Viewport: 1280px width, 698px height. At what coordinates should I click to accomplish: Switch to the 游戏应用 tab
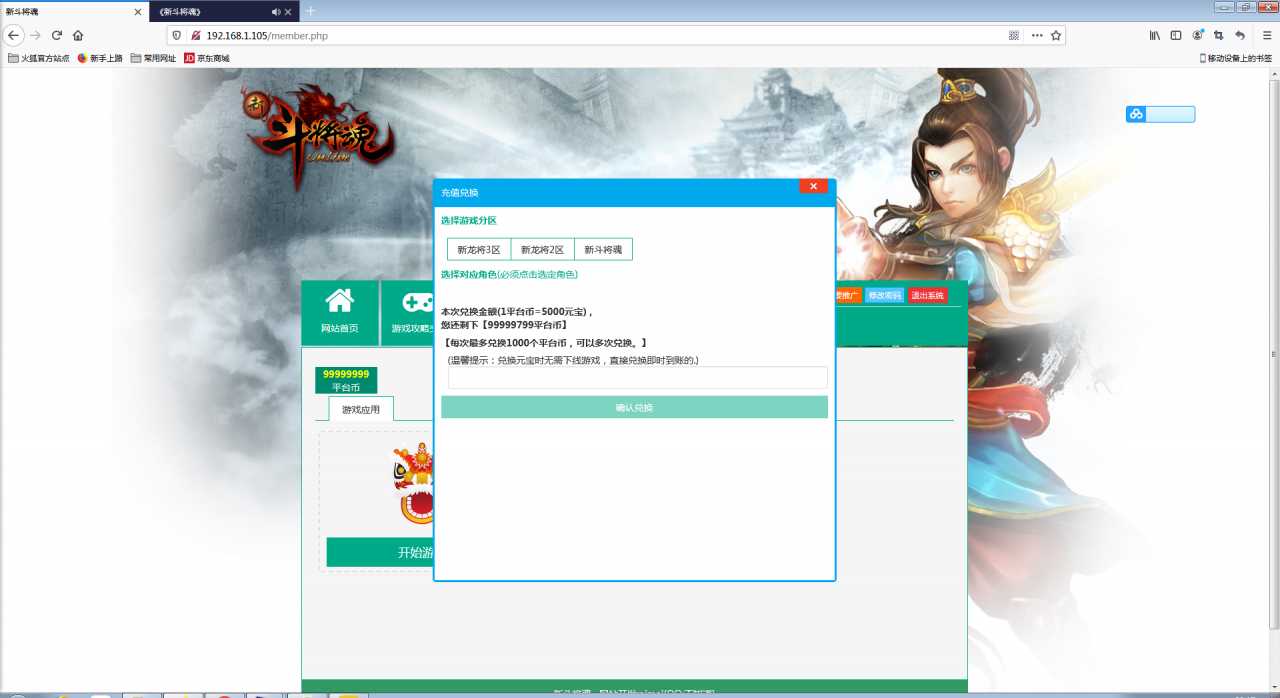point(361,409)
